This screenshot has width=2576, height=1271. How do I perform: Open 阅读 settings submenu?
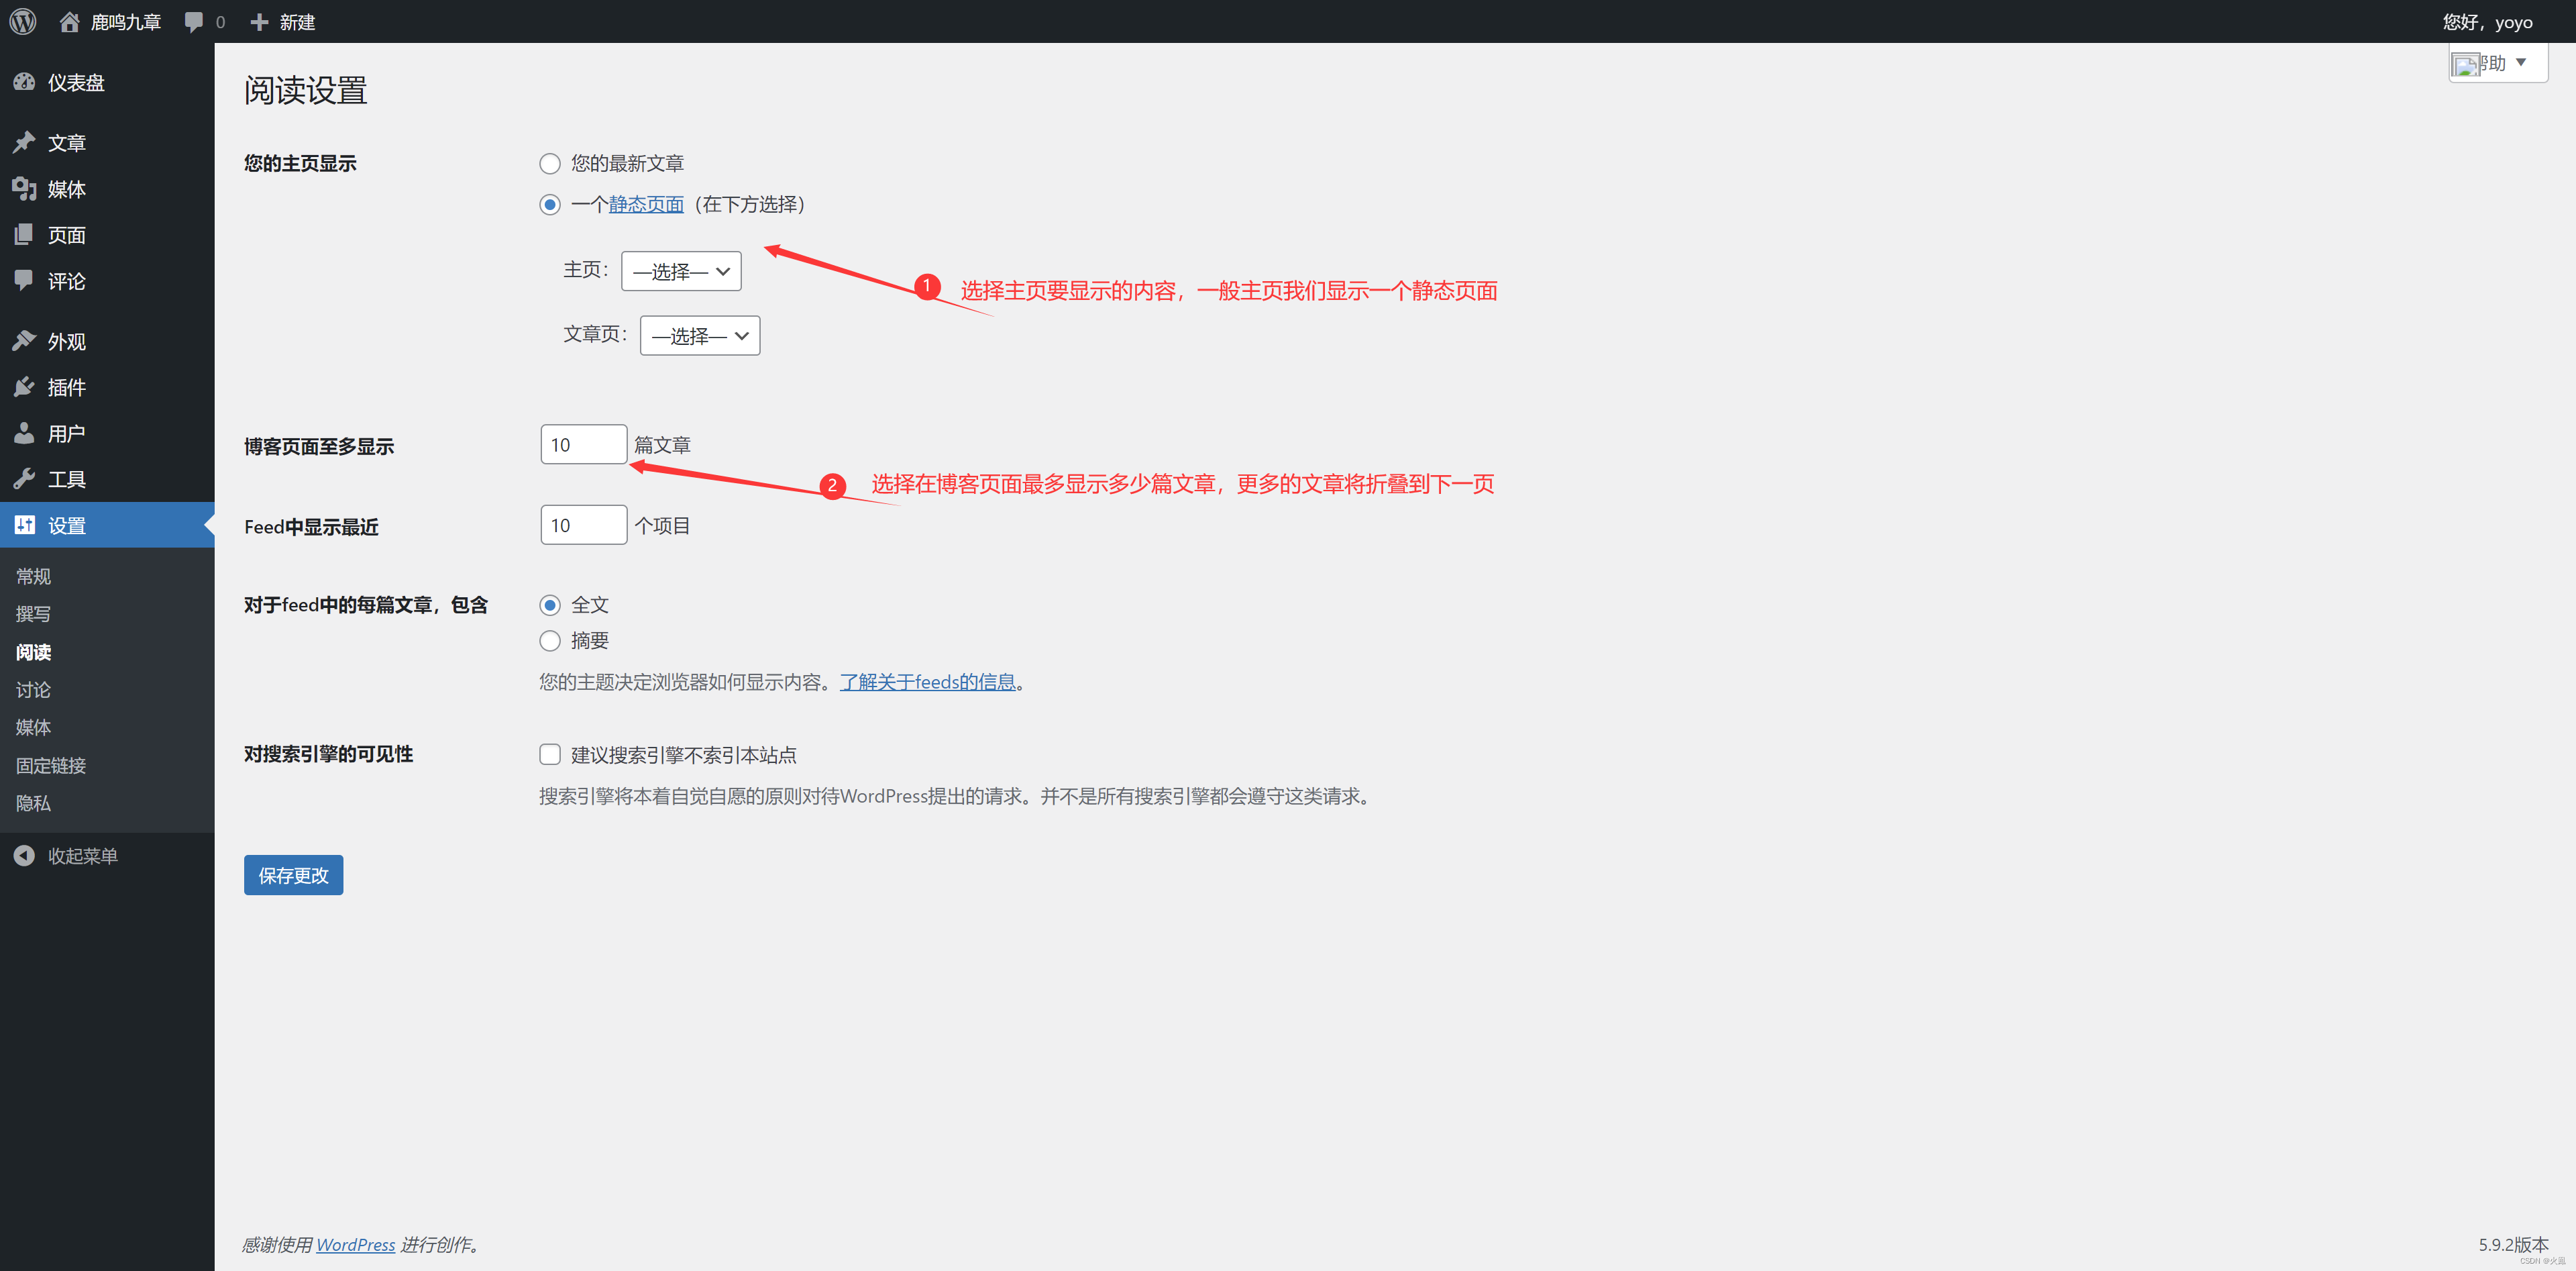[33, 652]
